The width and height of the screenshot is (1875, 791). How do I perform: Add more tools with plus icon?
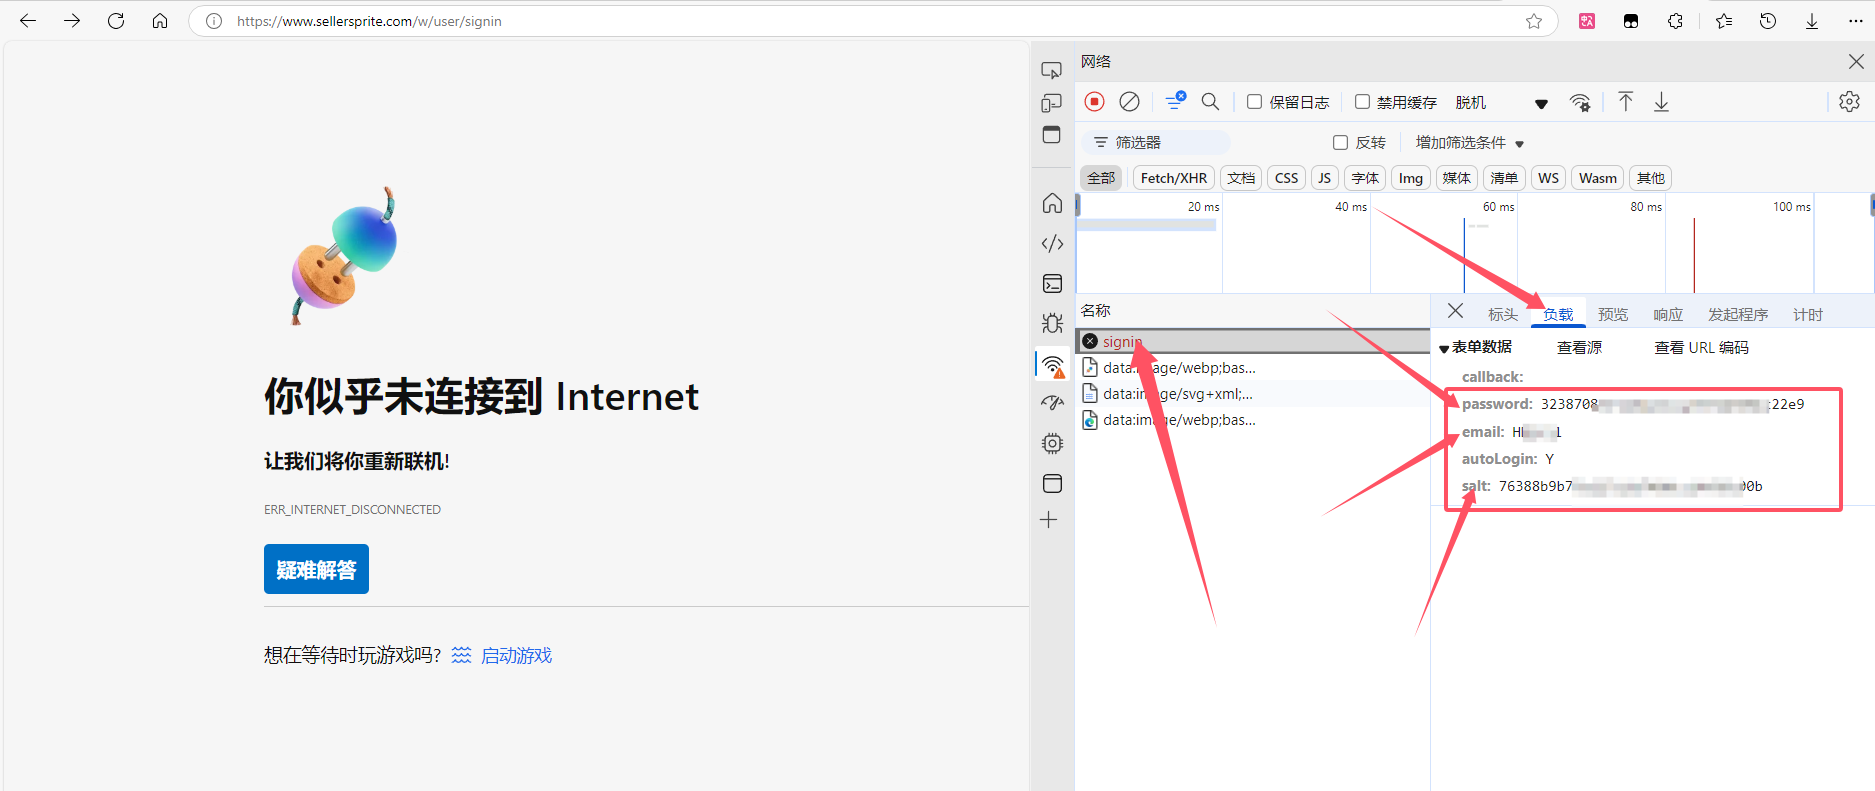1048,520
